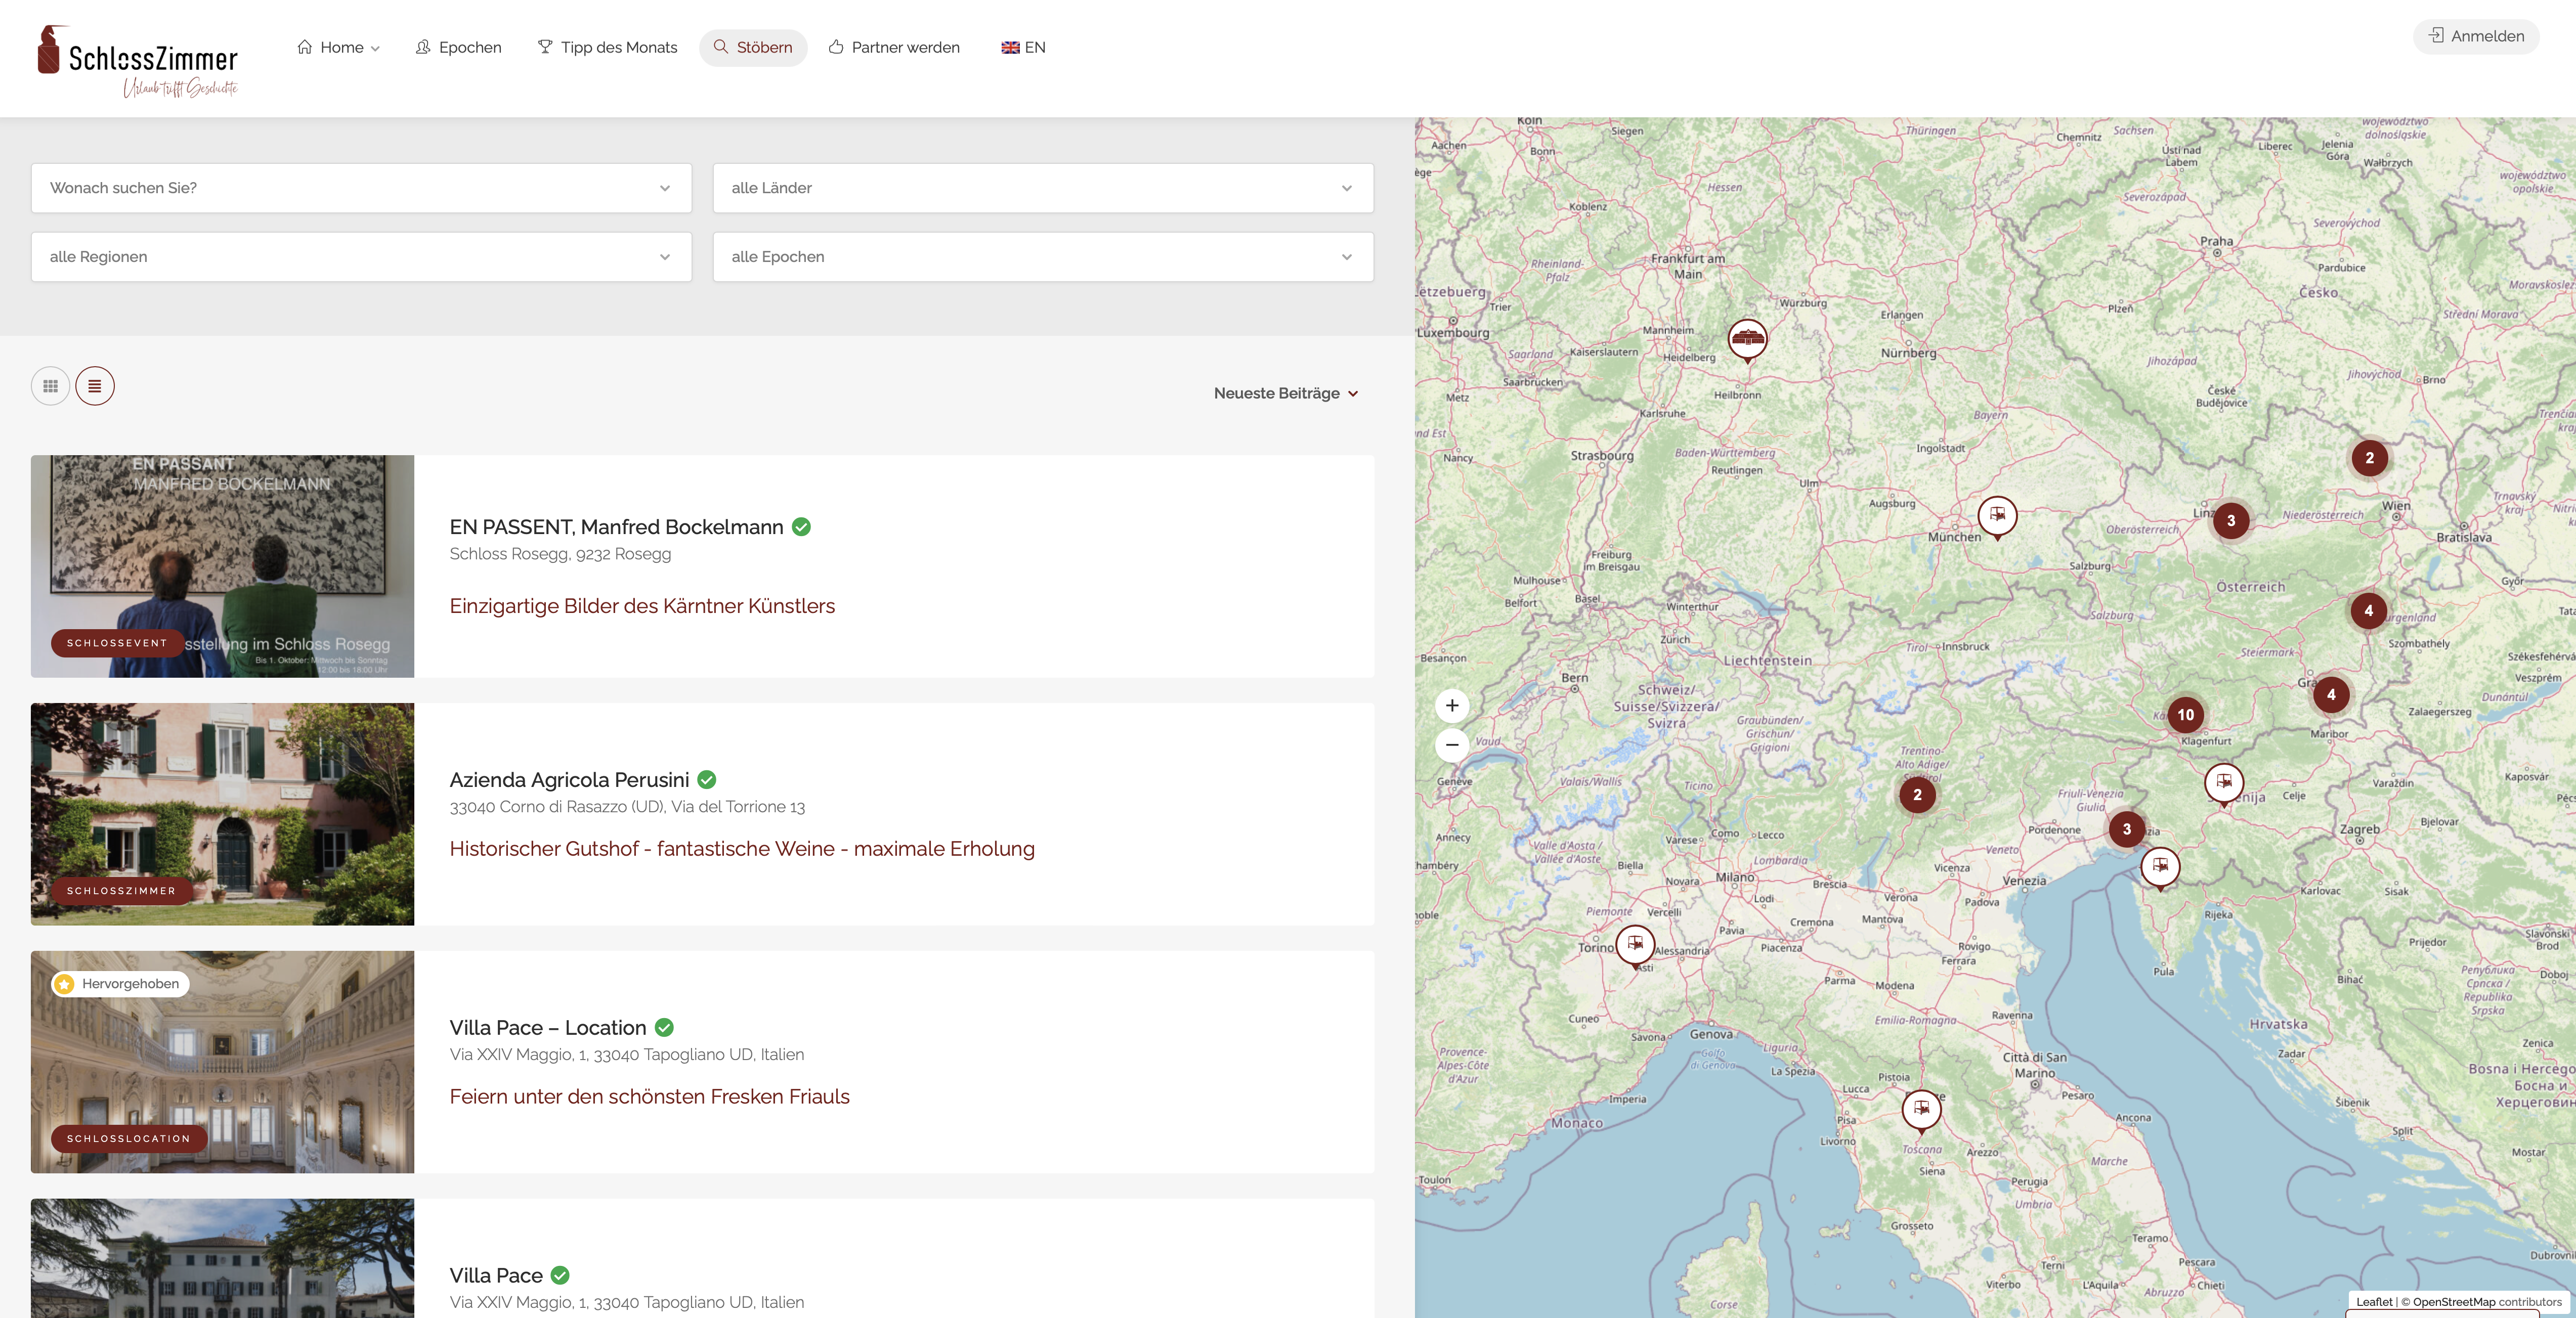Open cluster 10 near Klagenfurt
2576x1318 pixels.
click(2186, 715)
